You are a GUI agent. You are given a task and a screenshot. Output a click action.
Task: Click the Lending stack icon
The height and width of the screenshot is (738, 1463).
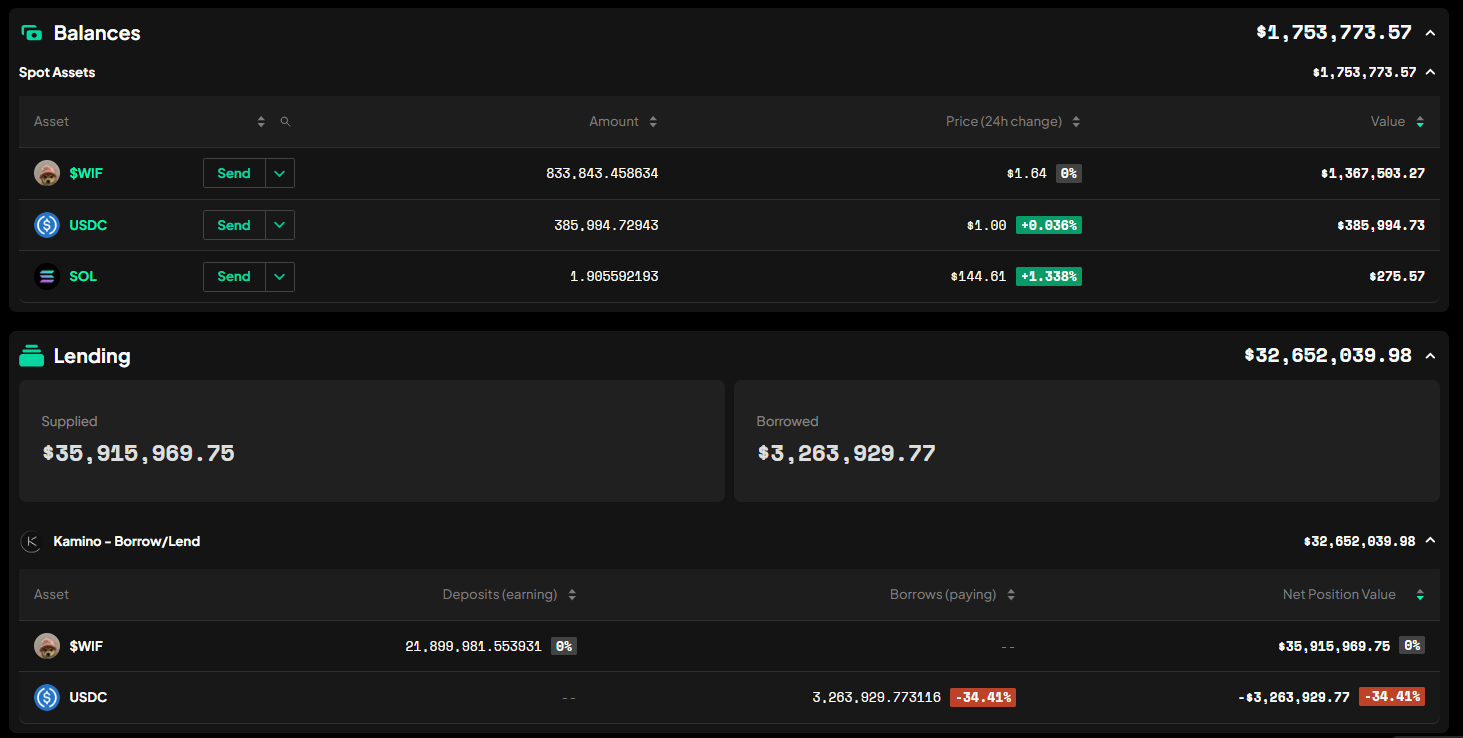pos(32,356)
